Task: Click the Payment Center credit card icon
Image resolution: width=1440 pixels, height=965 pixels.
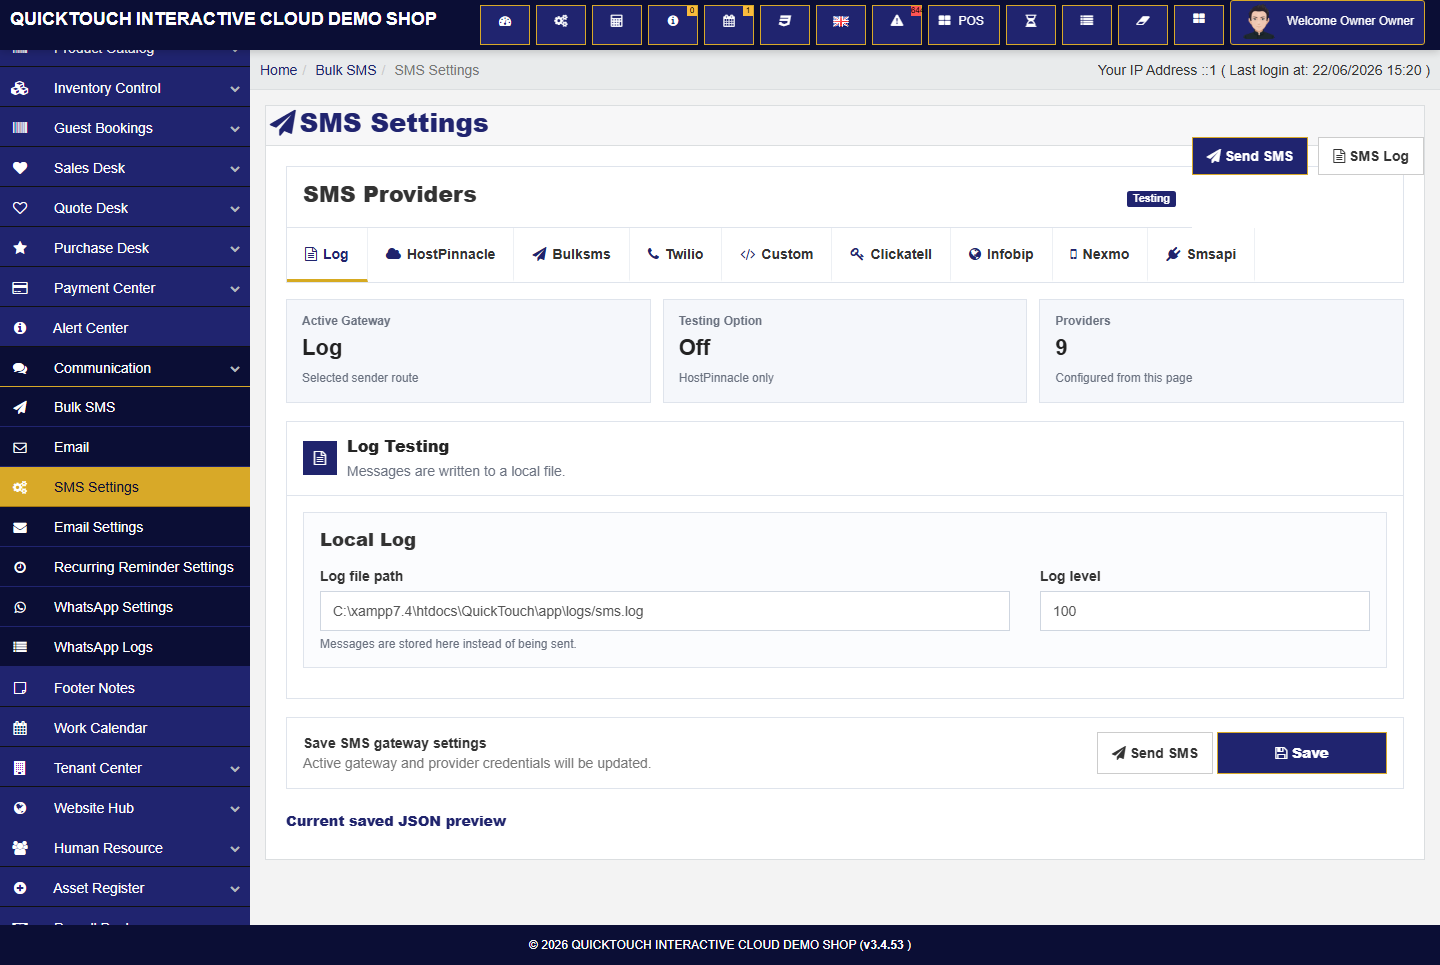Action: [20, 288]
